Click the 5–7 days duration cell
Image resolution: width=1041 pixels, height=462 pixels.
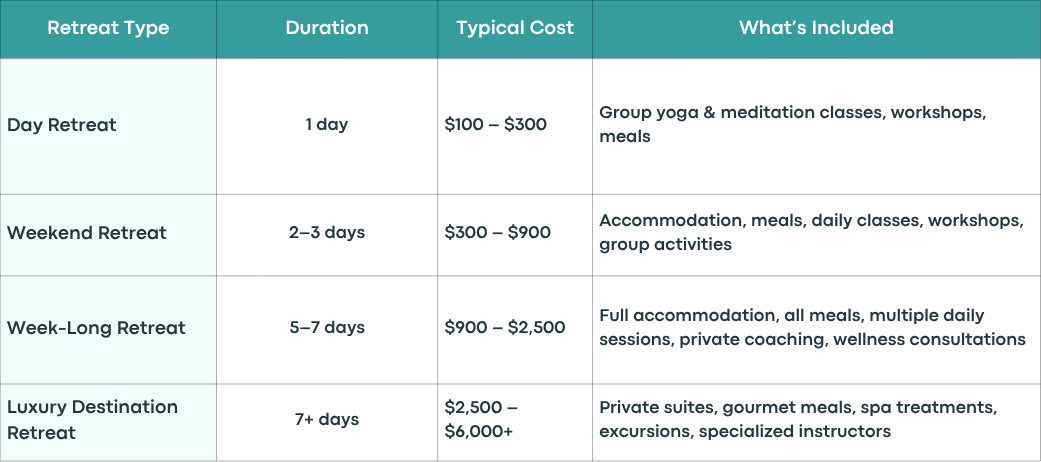[x=327, y=328]
